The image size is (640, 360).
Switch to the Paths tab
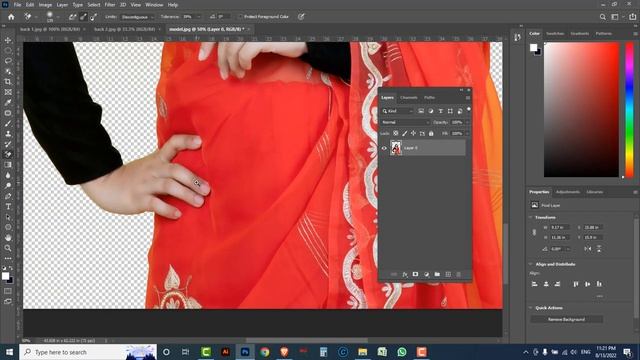pos(429,98)
